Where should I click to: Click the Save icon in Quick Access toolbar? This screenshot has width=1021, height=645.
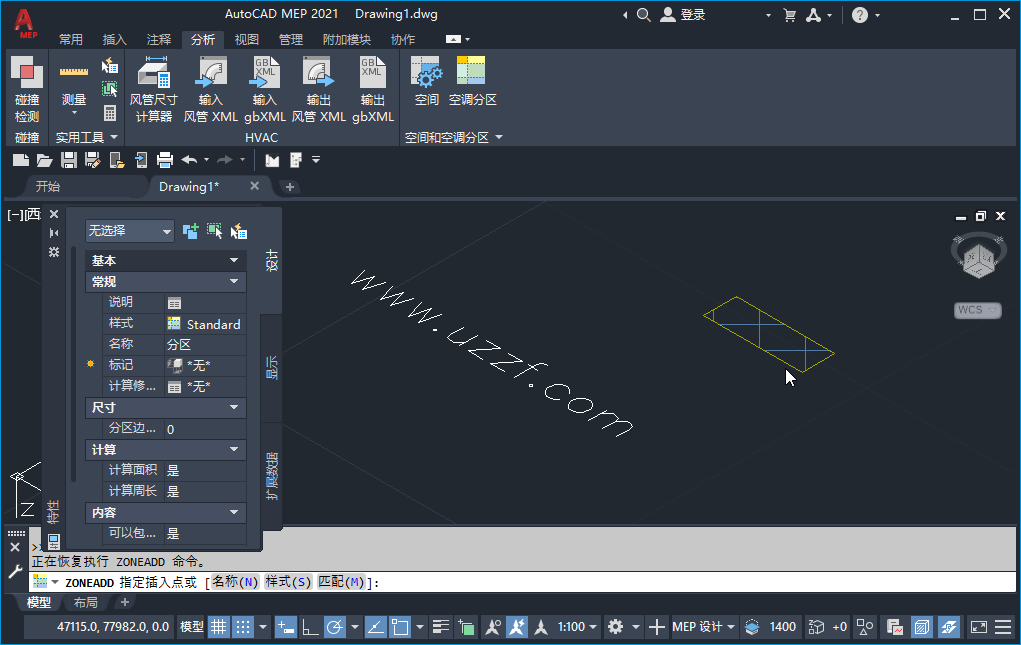pos(68,159)
